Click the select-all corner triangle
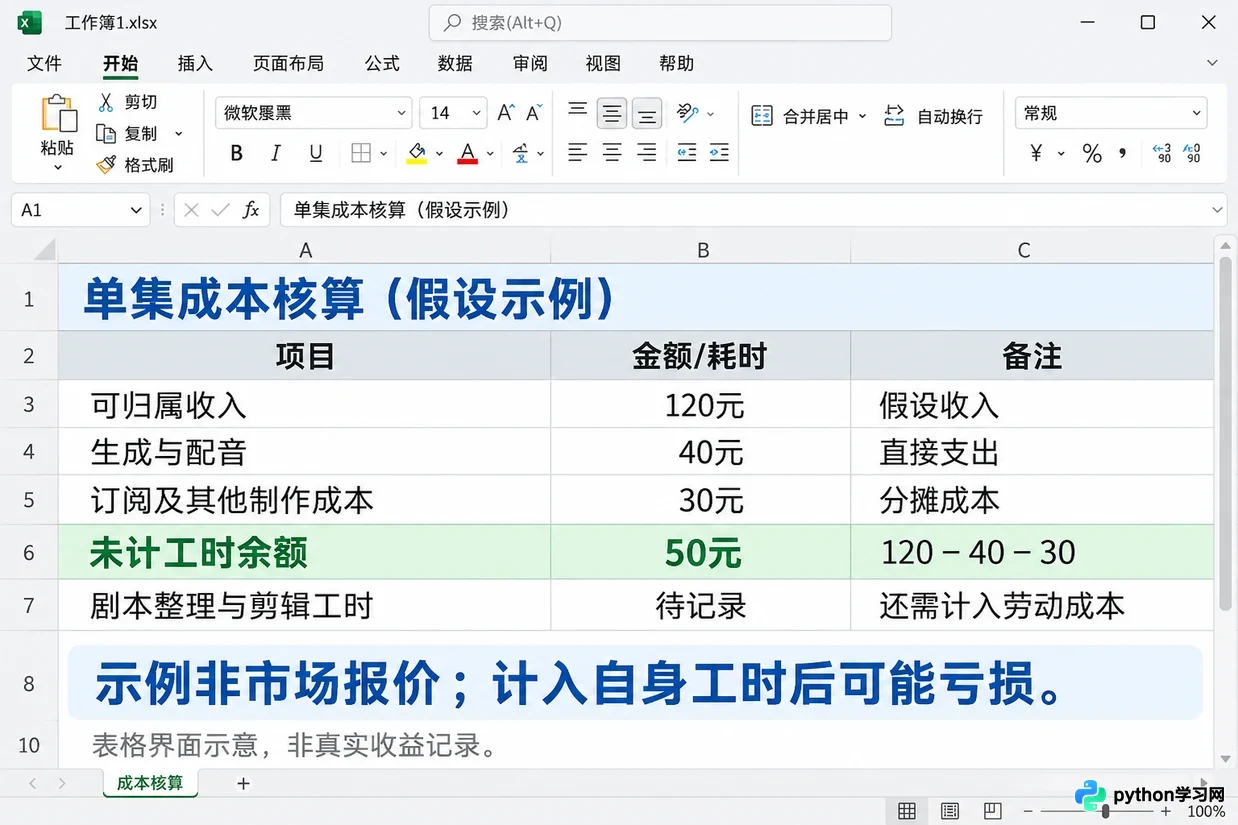The image size is (1238, 825). pos(45,251)
